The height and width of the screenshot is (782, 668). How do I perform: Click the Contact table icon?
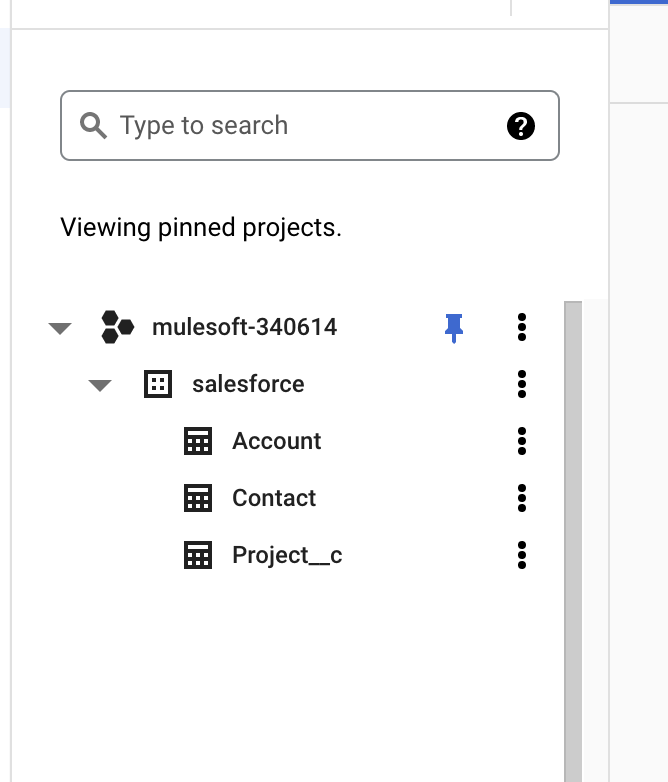pos(198,498)
